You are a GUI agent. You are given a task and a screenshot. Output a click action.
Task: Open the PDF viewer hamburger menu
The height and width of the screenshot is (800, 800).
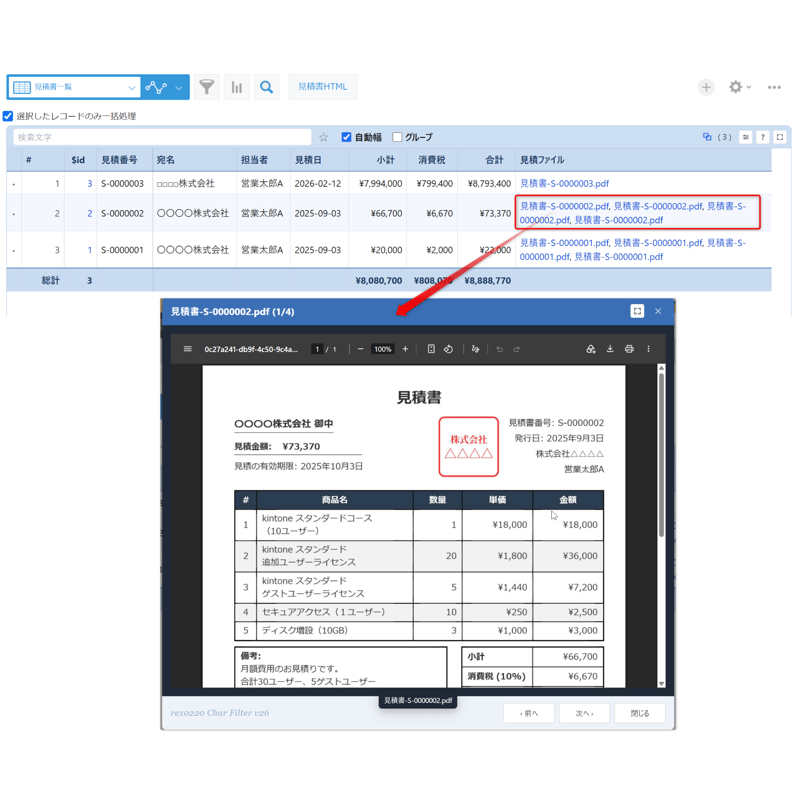[188, 349]
